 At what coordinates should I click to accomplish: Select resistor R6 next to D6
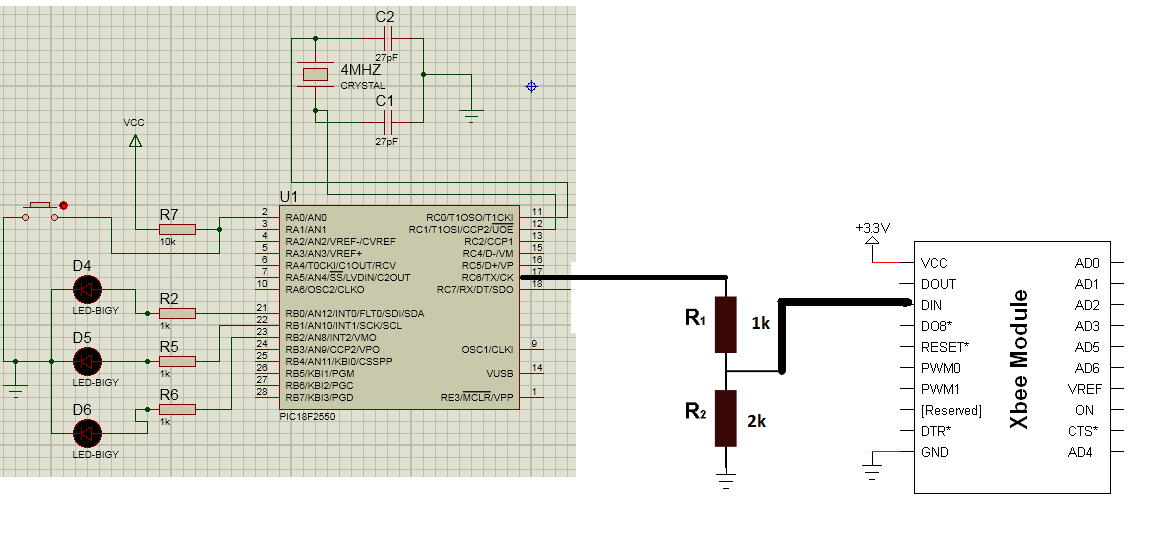(x=178, y=409)
